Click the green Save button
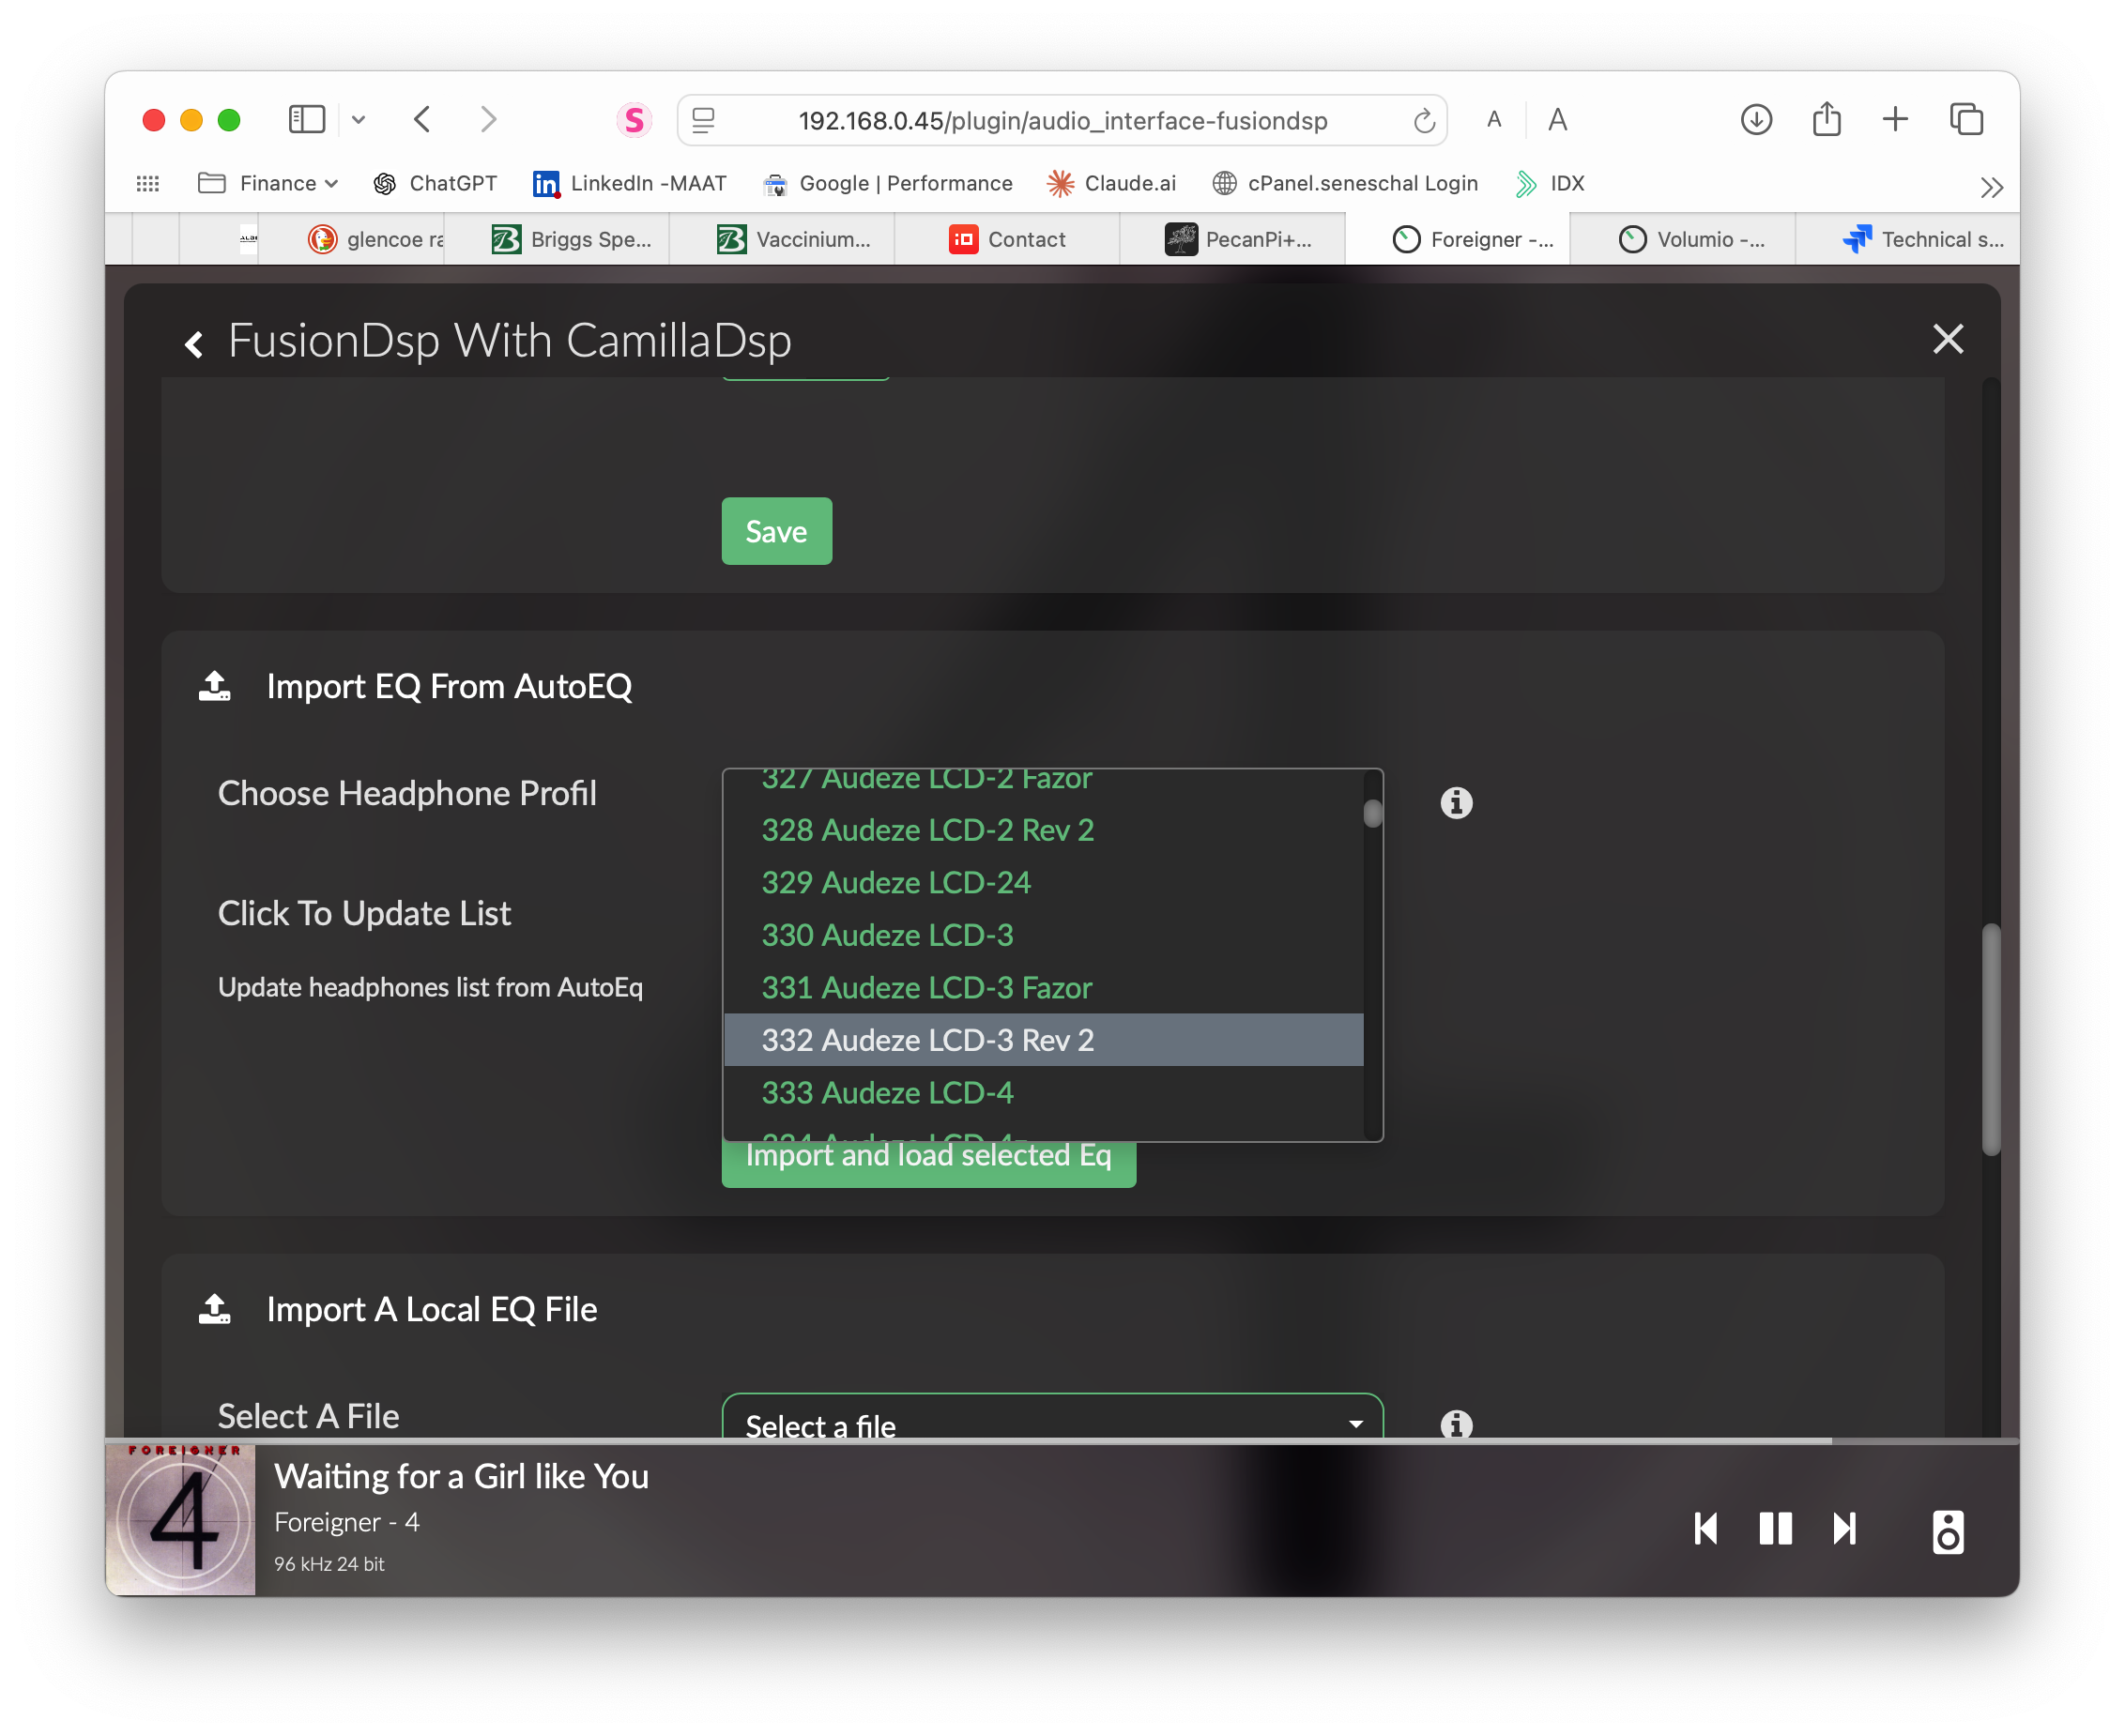The width and height of the screenshot is (2125, 1736). (776, 531)
